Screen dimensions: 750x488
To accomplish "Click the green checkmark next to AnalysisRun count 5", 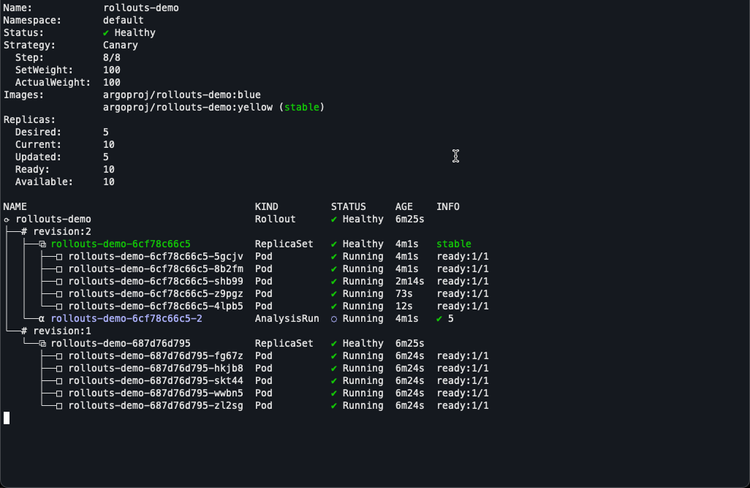I will click(440, 319).
